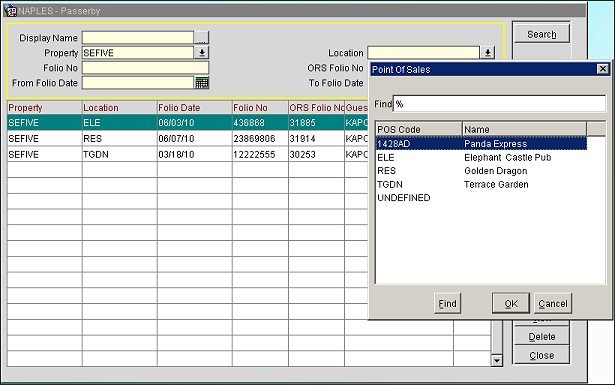This screenshot has width=615, height=385.
Task: Click the Delete button
Action: [541, 336]
